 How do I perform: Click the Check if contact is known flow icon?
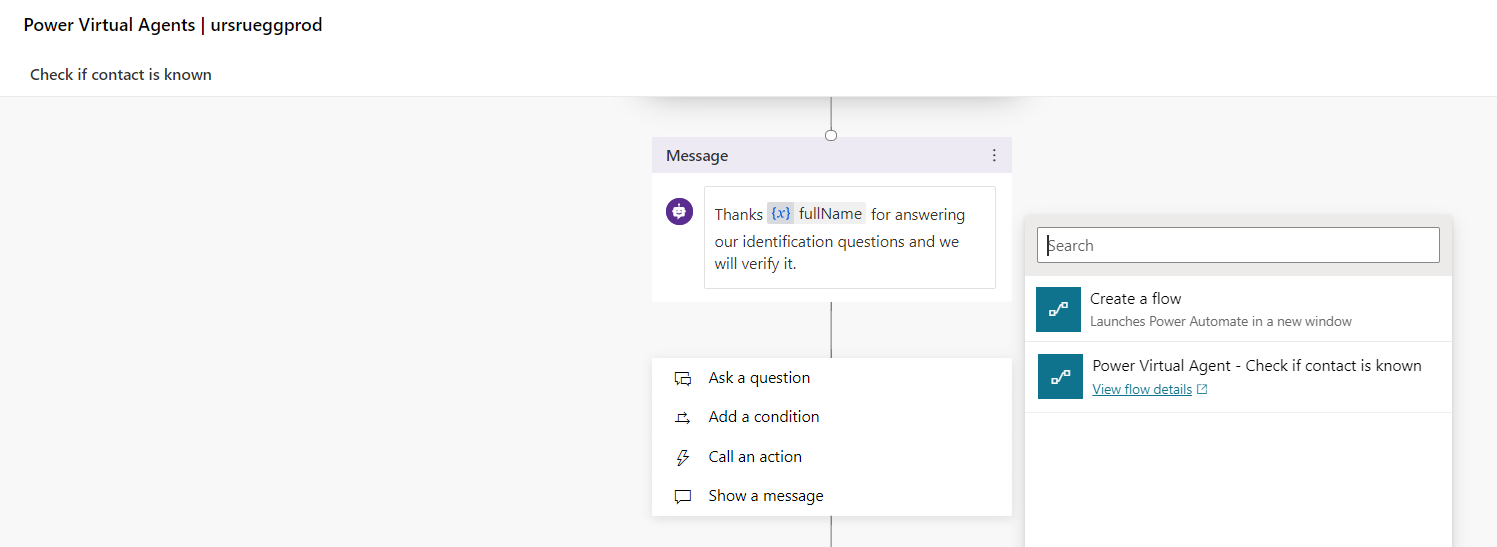click(1061, 377)
